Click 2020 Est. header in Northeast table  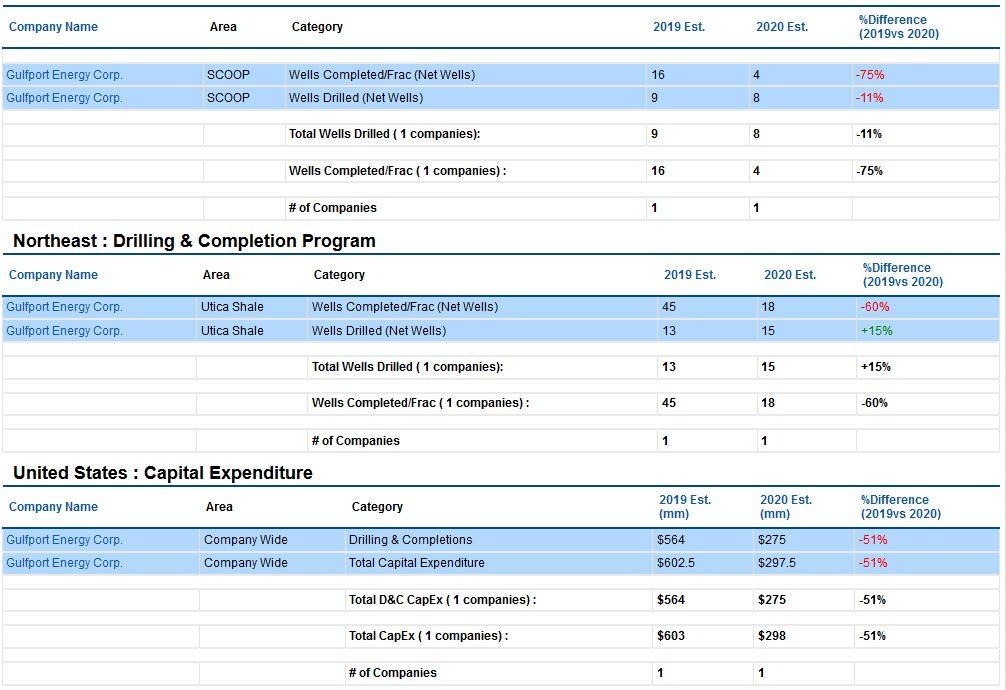click(x=790, y=275)
